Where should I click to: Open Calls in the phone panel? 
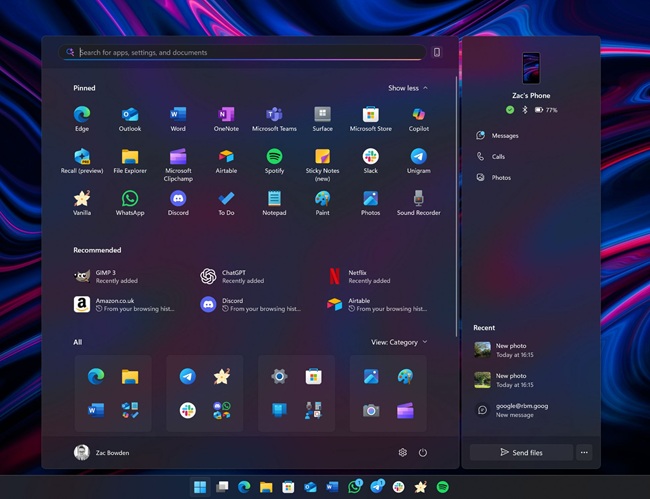click(x=490, y=156)
